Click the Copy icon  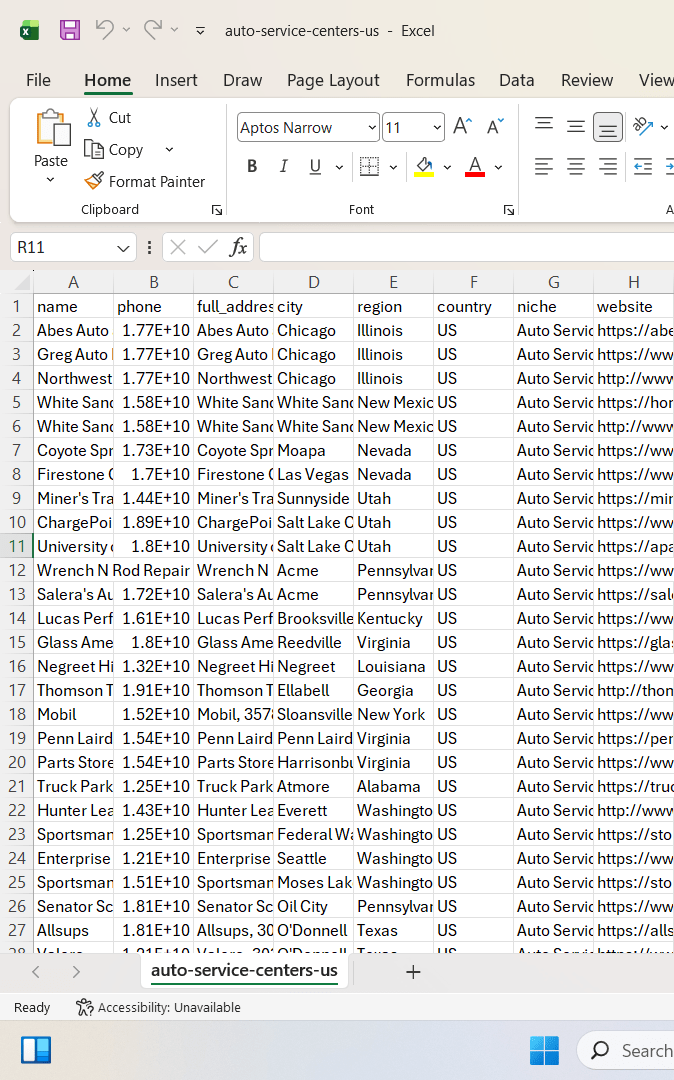coord(94,149)
